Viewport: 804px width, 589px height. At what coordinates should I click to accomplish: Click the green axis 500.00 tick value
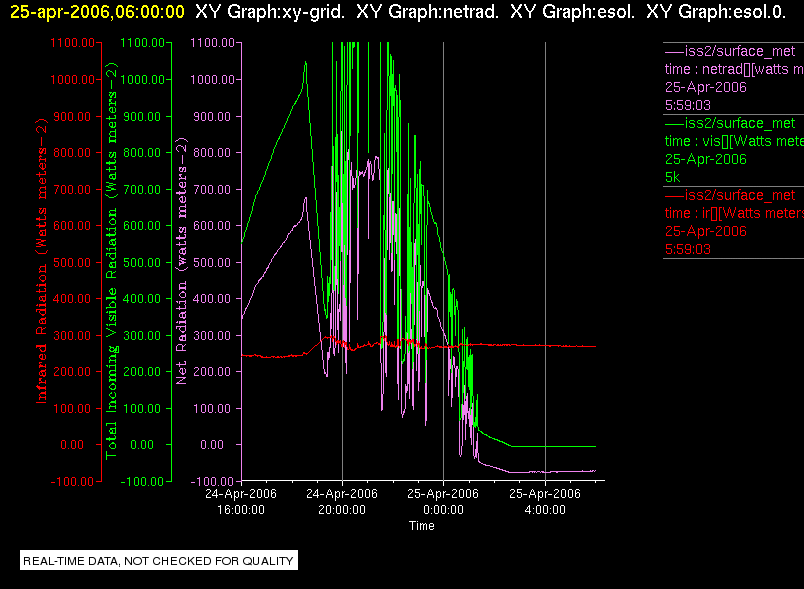pyautogui.click(x=142, y=263)
